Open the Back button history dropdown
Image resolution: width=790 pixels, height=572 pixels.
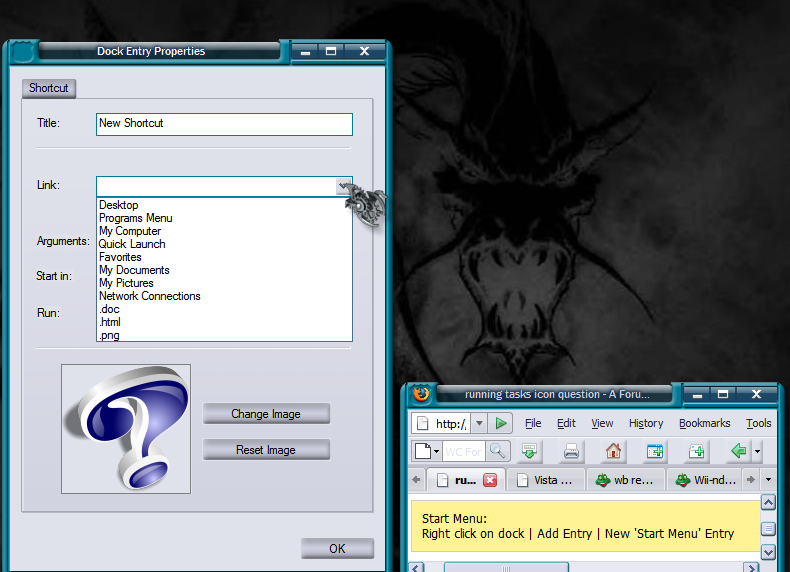click(757, 451)
